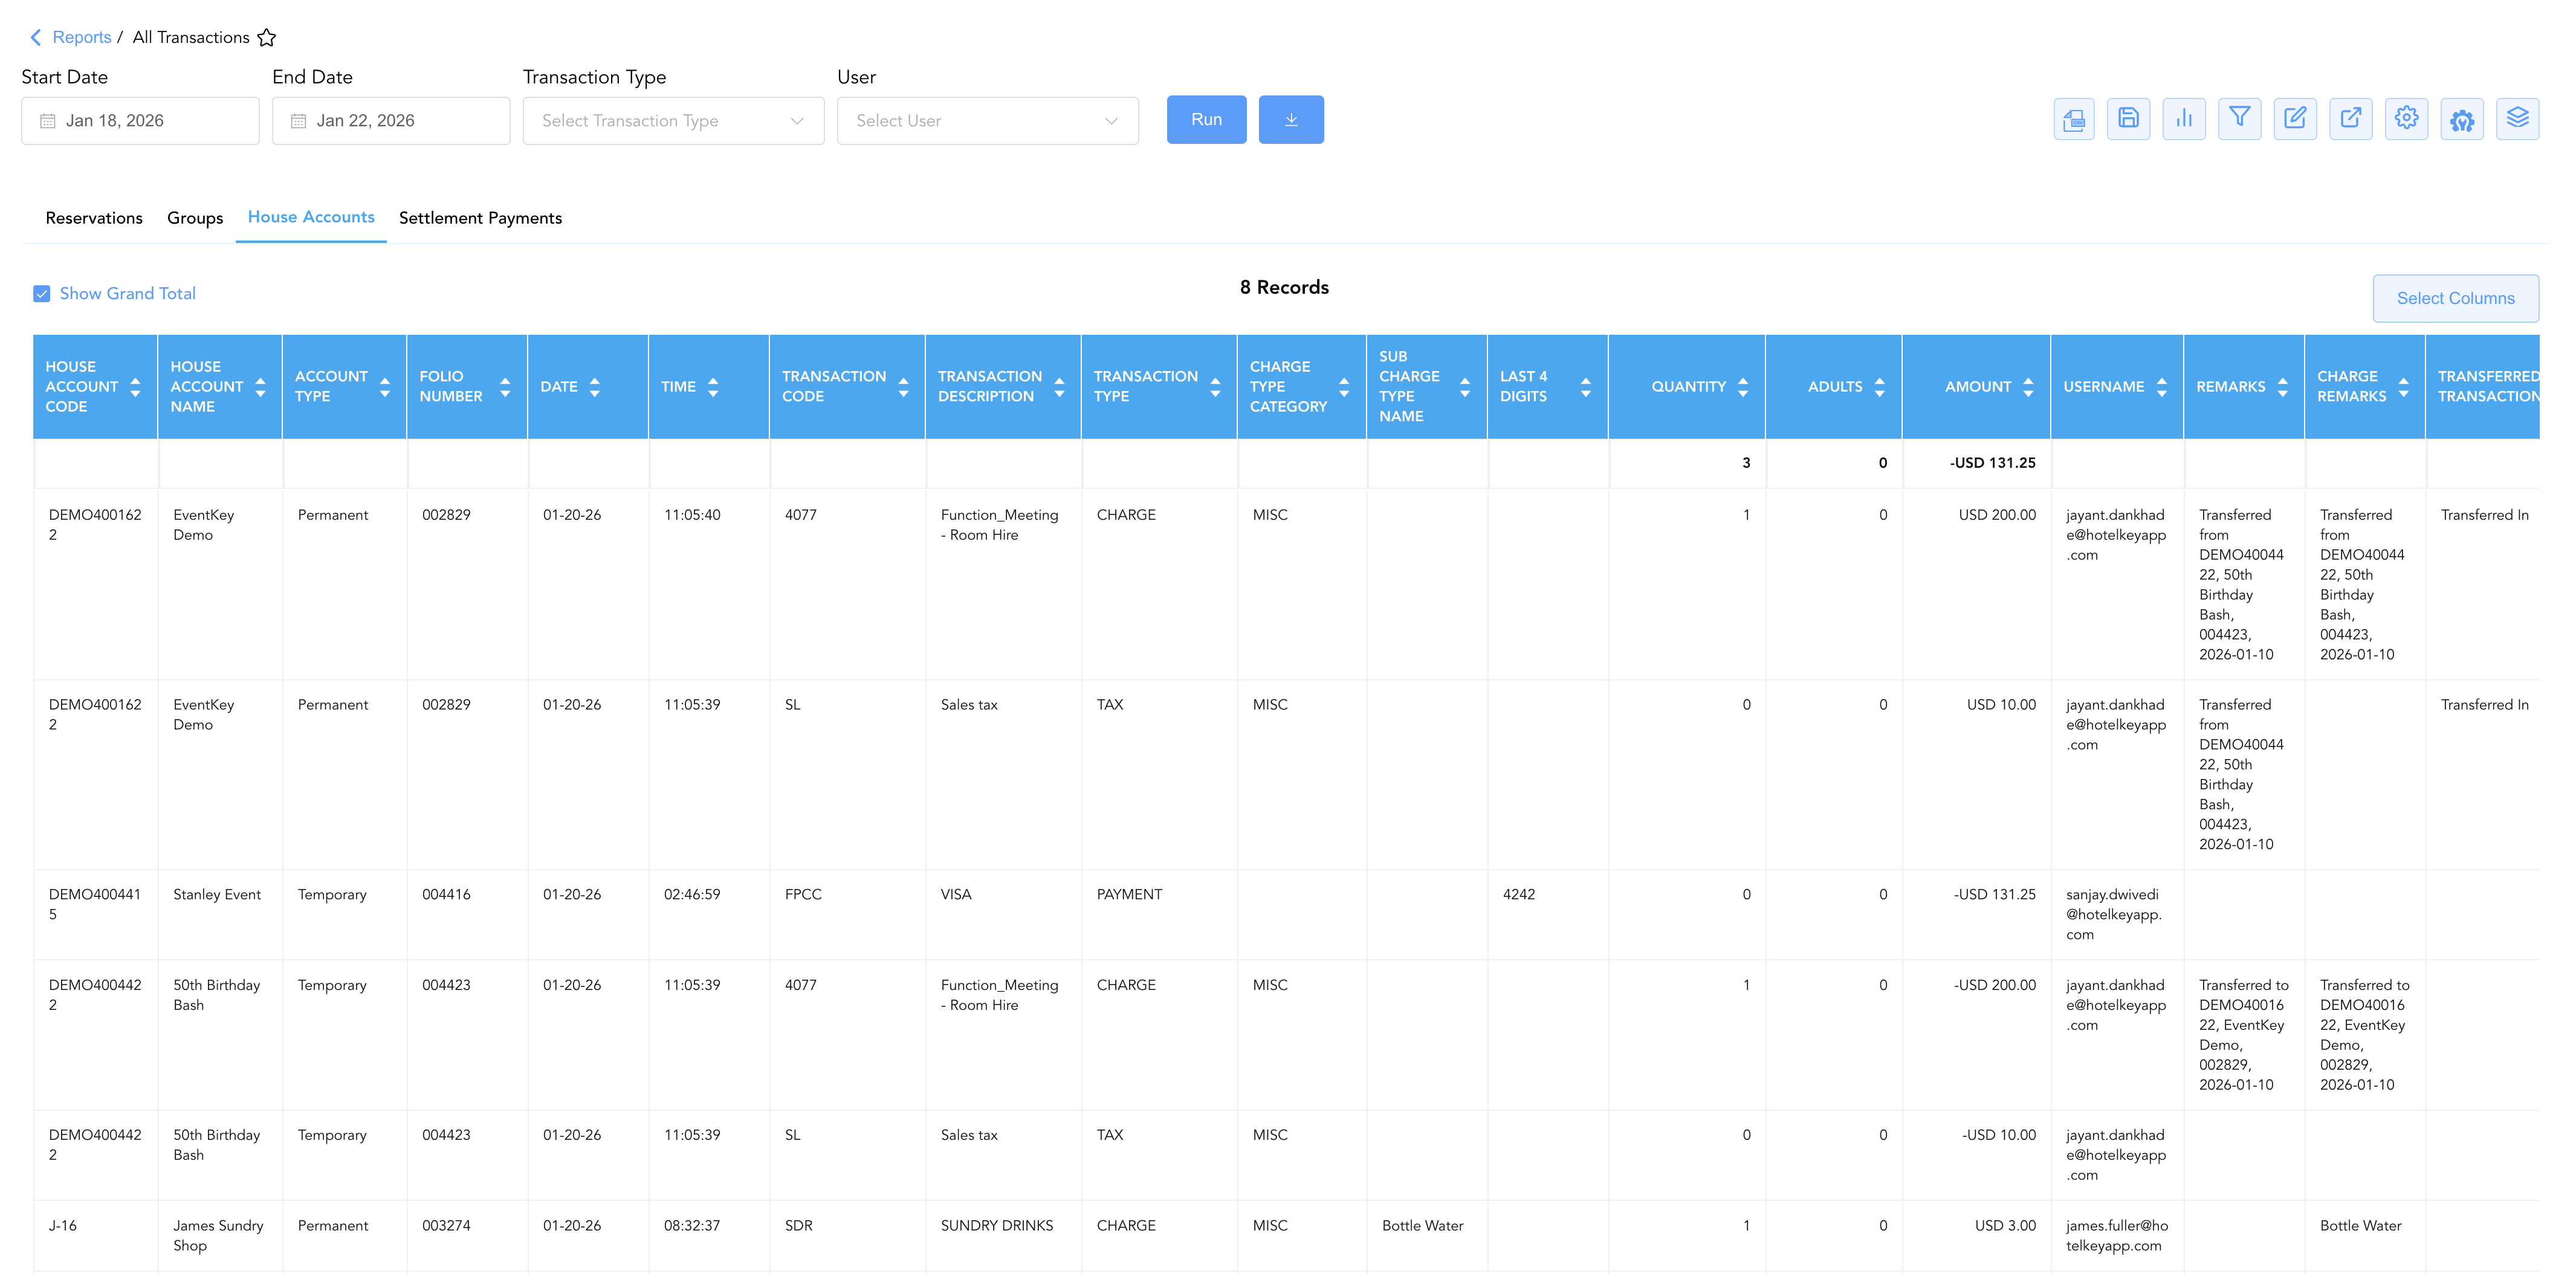This screenshot has height=1274, width=2576.
Task: Run the transactions report
Action: click(1206, 120)
